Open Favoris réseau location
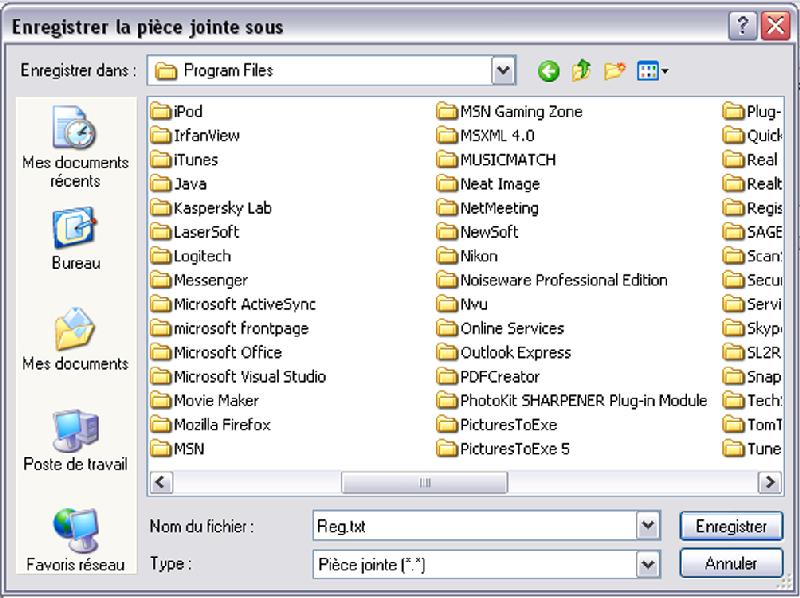Image resolution: width=800 pixels, height=598 pixels. (x=75, y=540)
